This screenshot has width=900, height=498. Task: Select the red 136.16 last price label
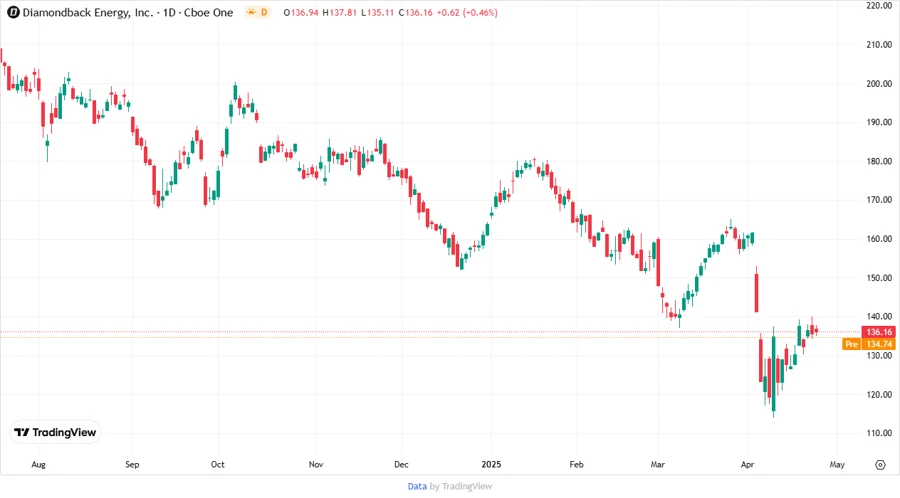point(879,332)
